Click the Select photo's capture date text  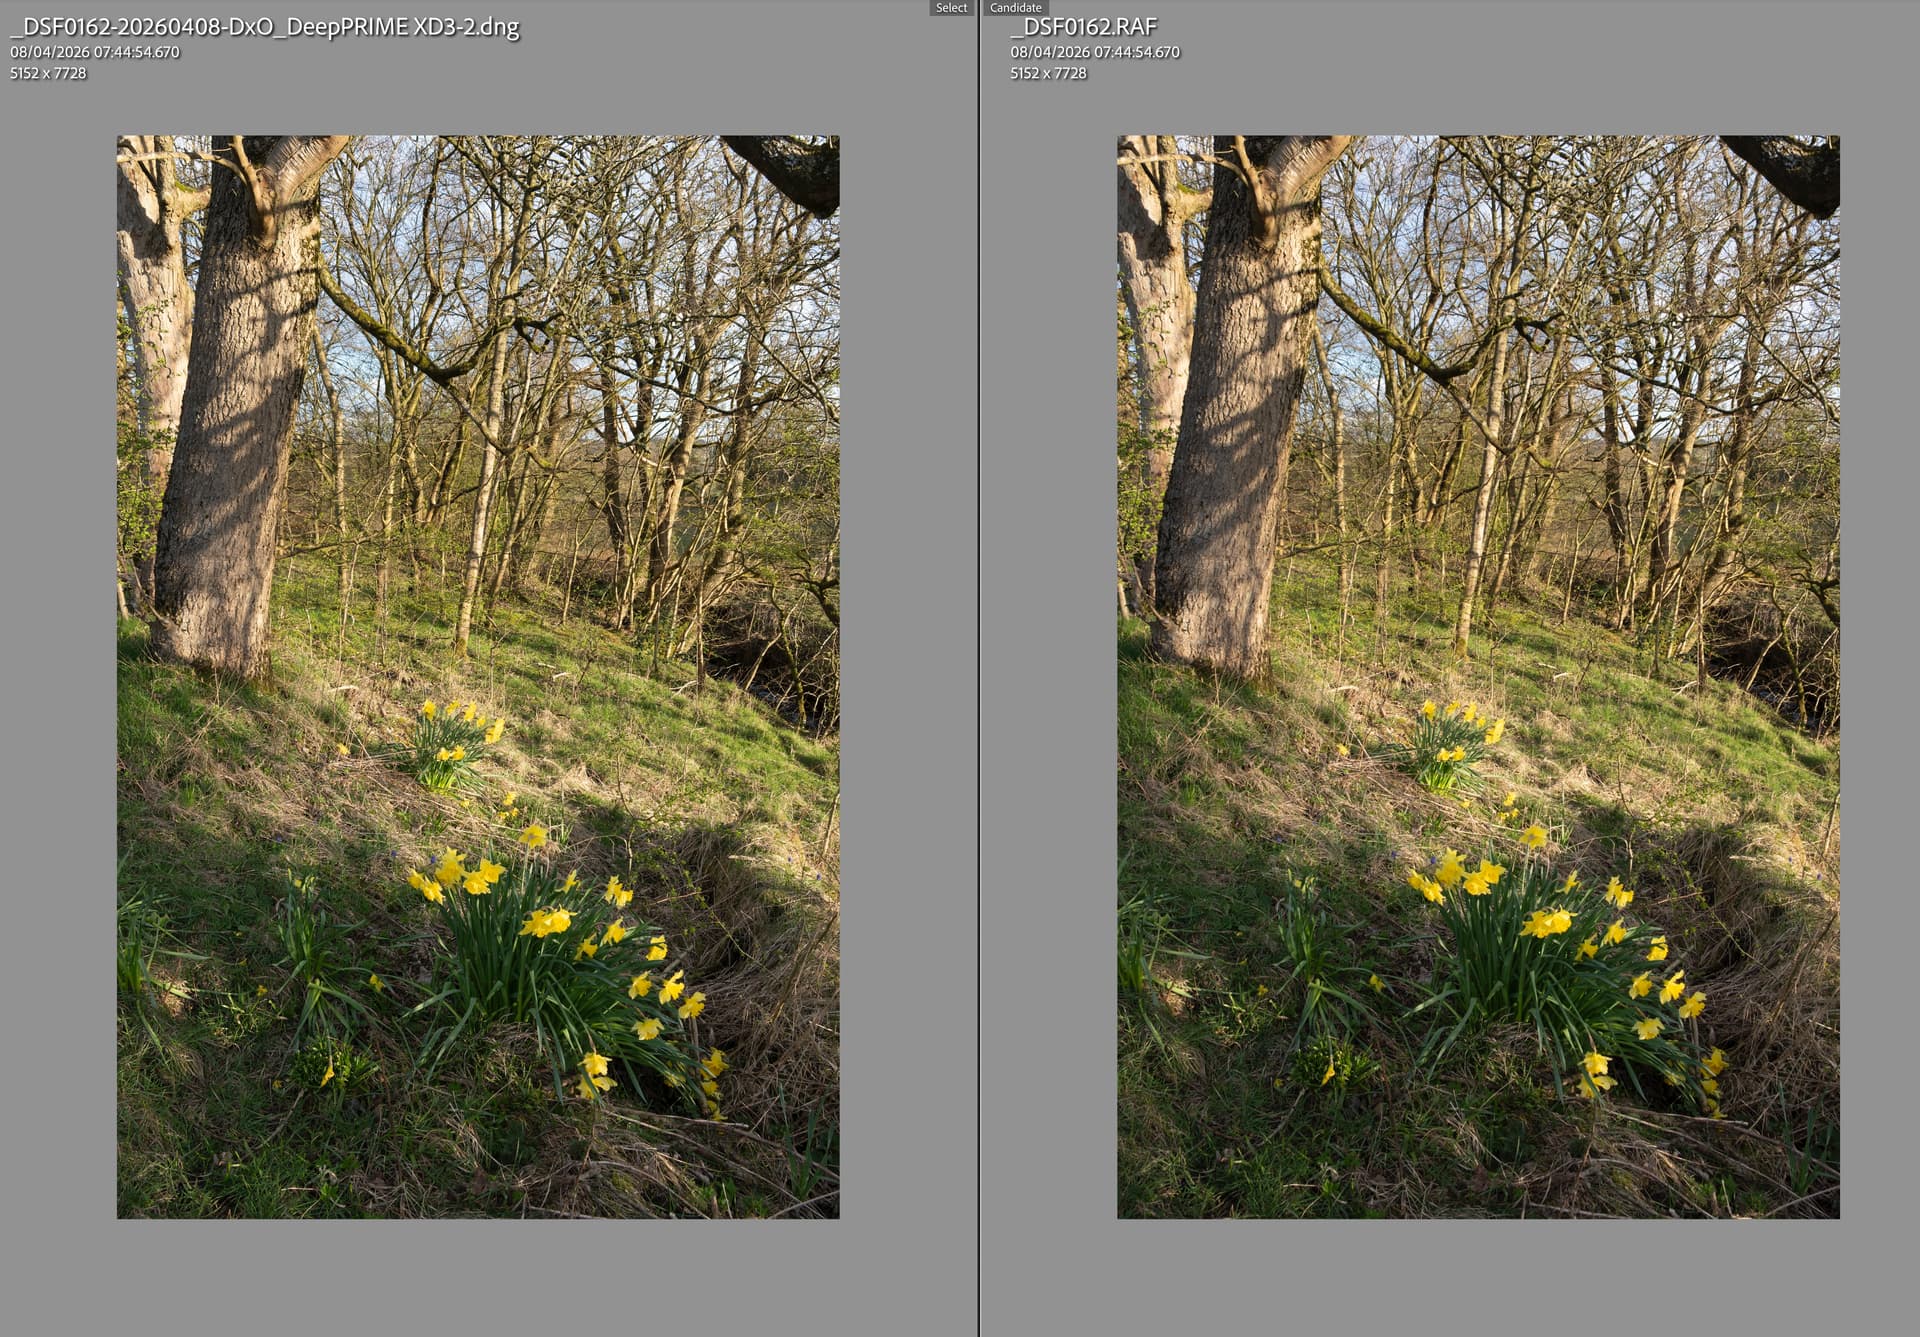click(x=95, y=52)
